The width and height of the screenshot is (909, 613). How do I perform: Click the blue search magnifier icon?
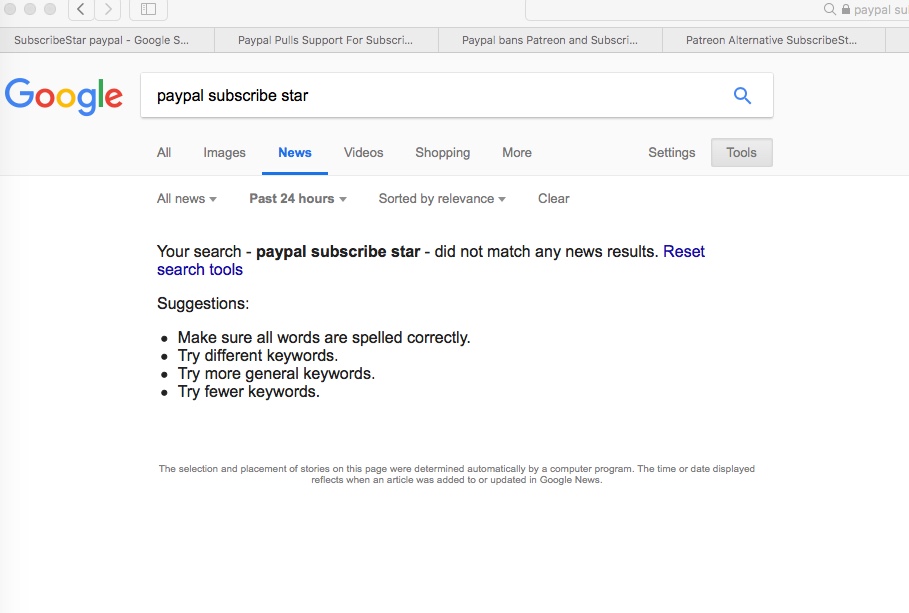pos(742,96)
